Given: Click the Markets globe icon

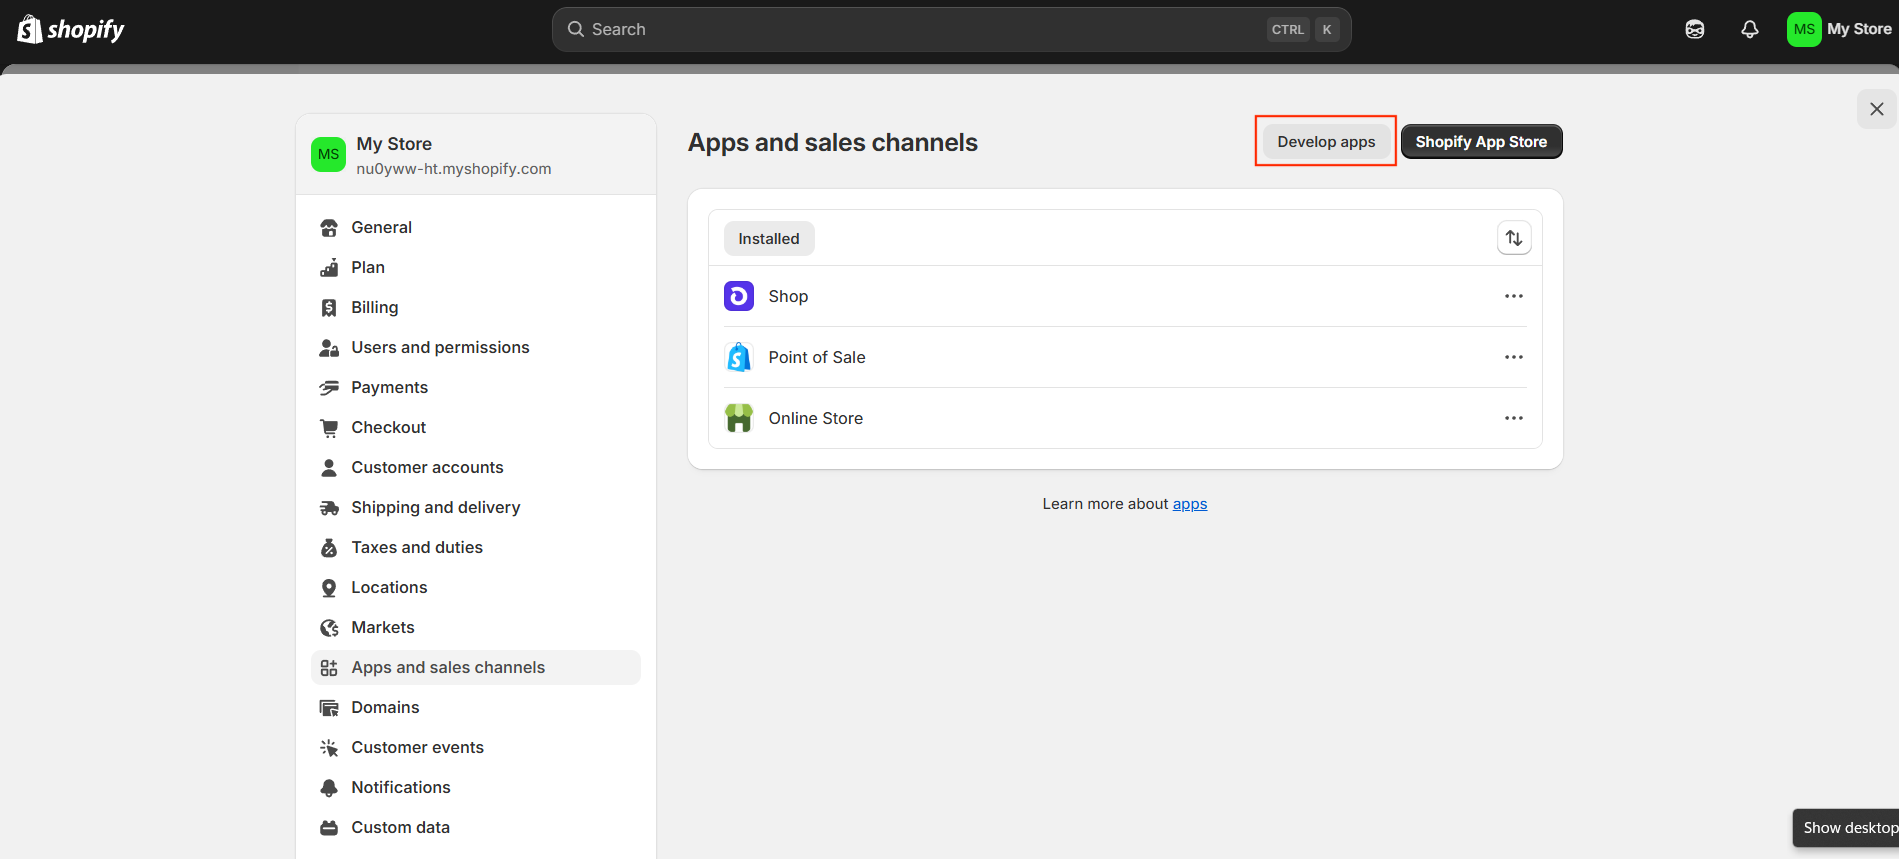Looking at the screenshot, I should point(329,628).
